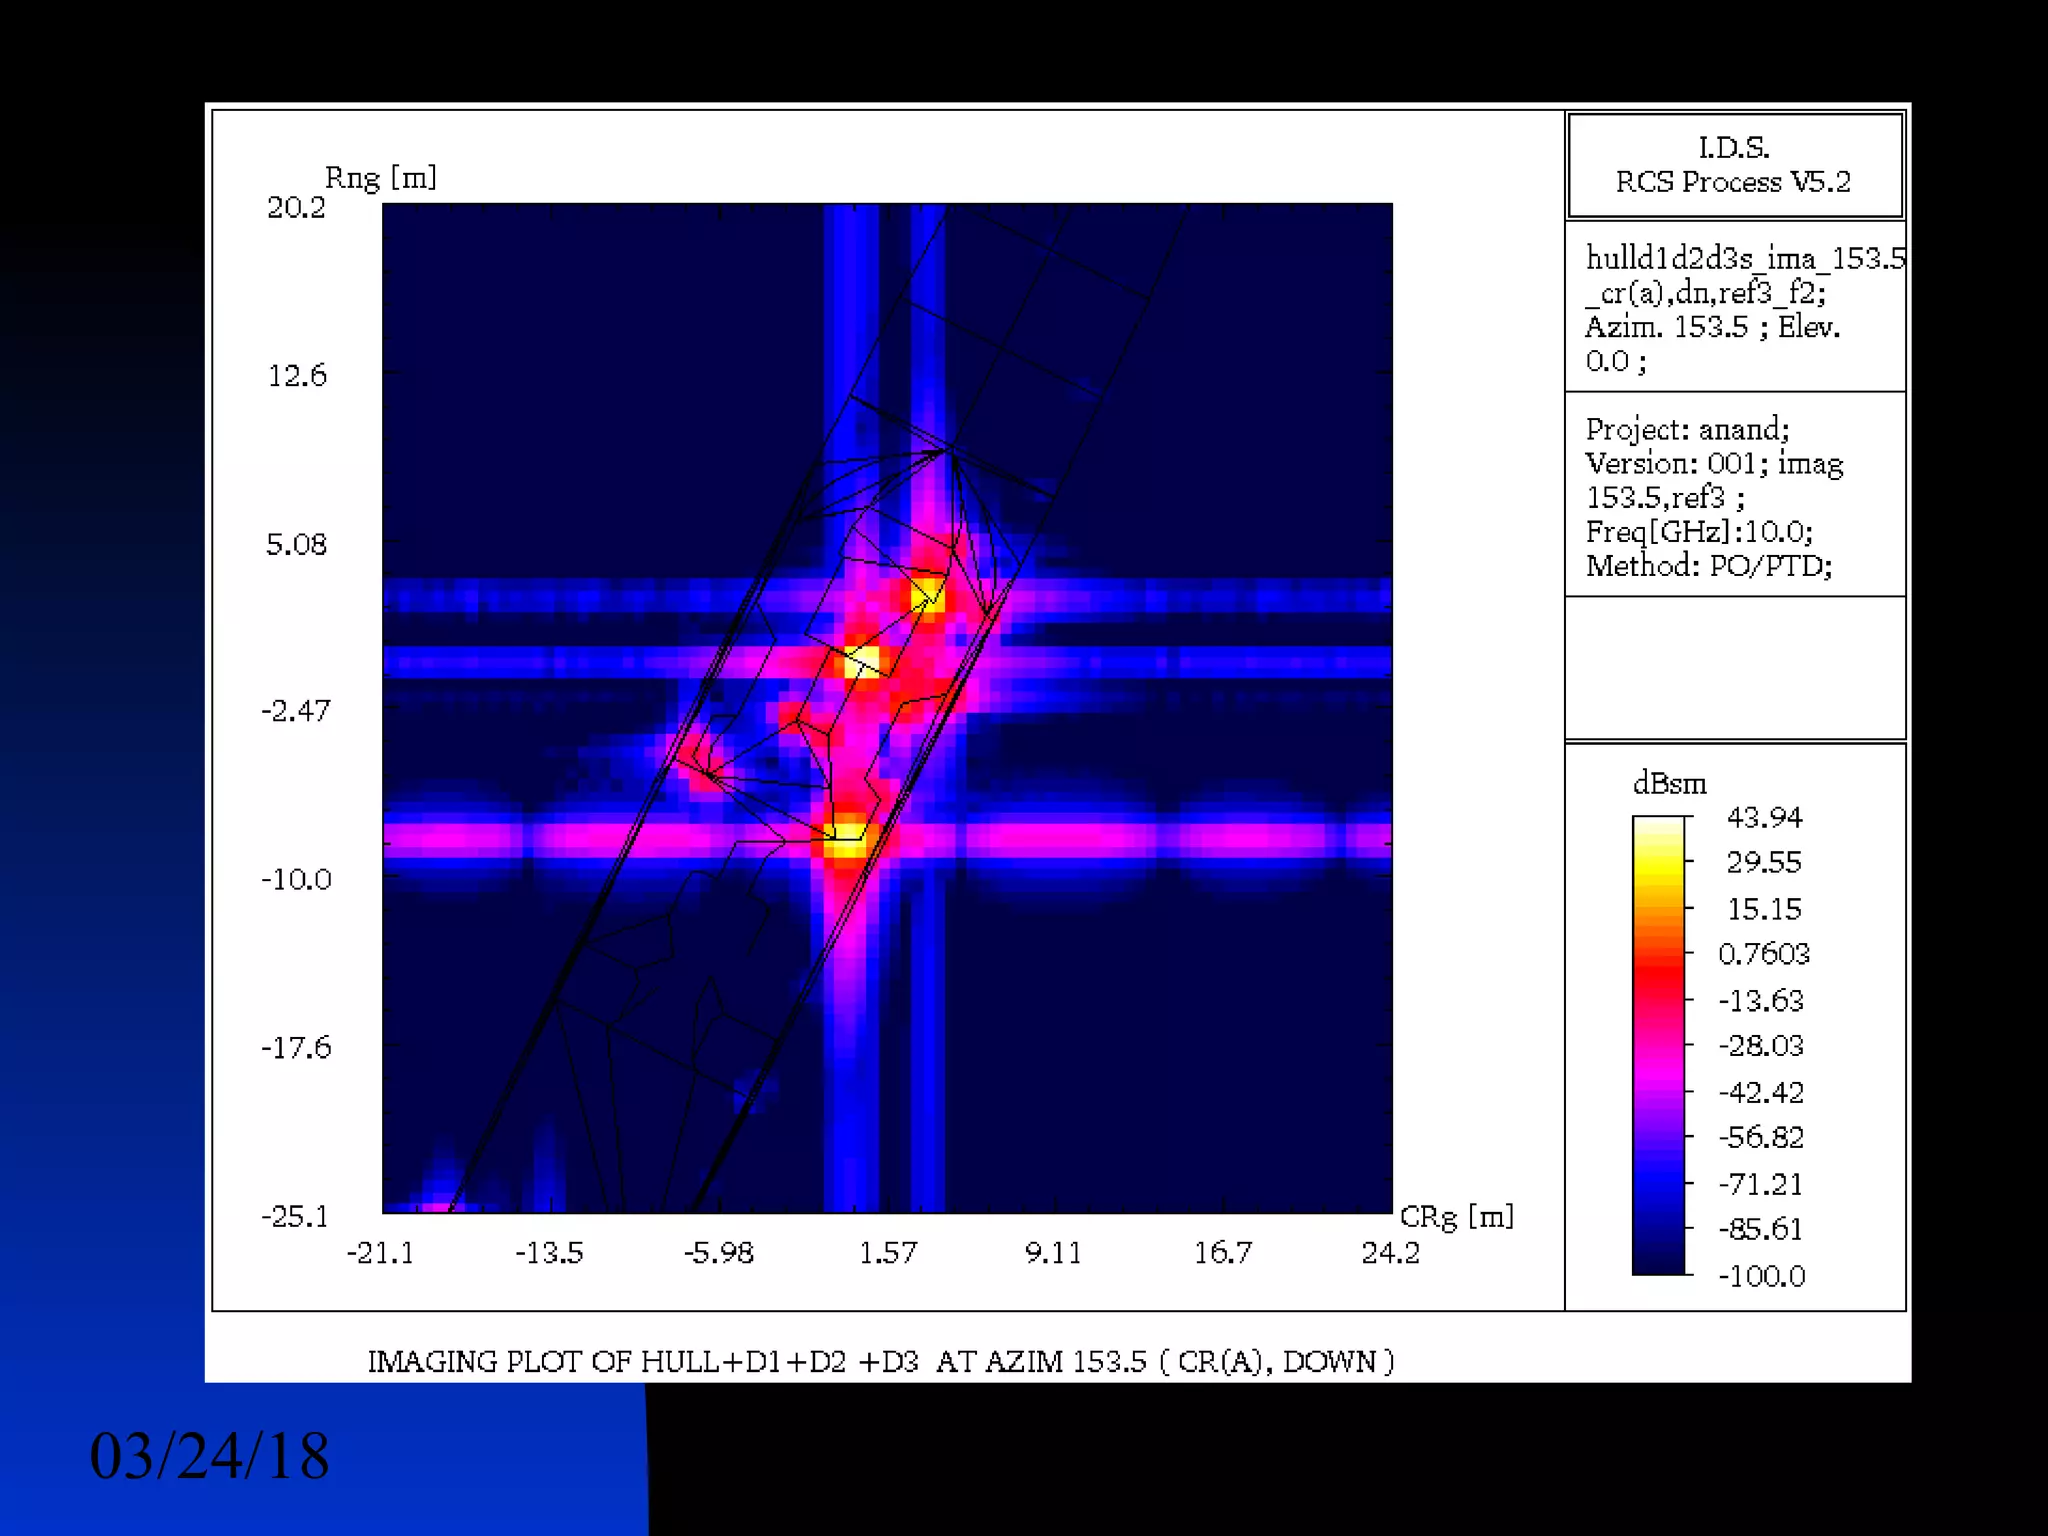
Task: Click the -25.1 range tick label
Action: tap(295, 1216)
